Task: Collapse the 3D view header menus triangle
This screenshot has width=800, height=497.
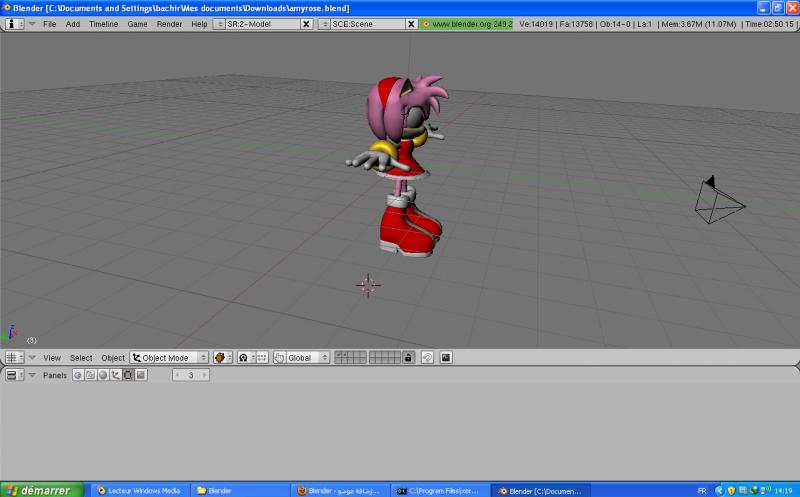Action: coord(32,358)
